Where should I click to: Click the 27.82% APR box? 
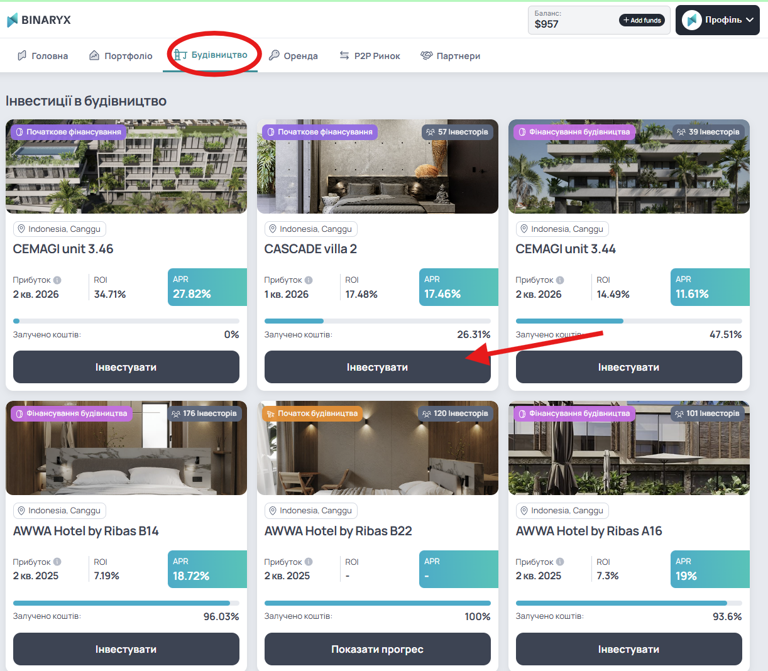207,287
